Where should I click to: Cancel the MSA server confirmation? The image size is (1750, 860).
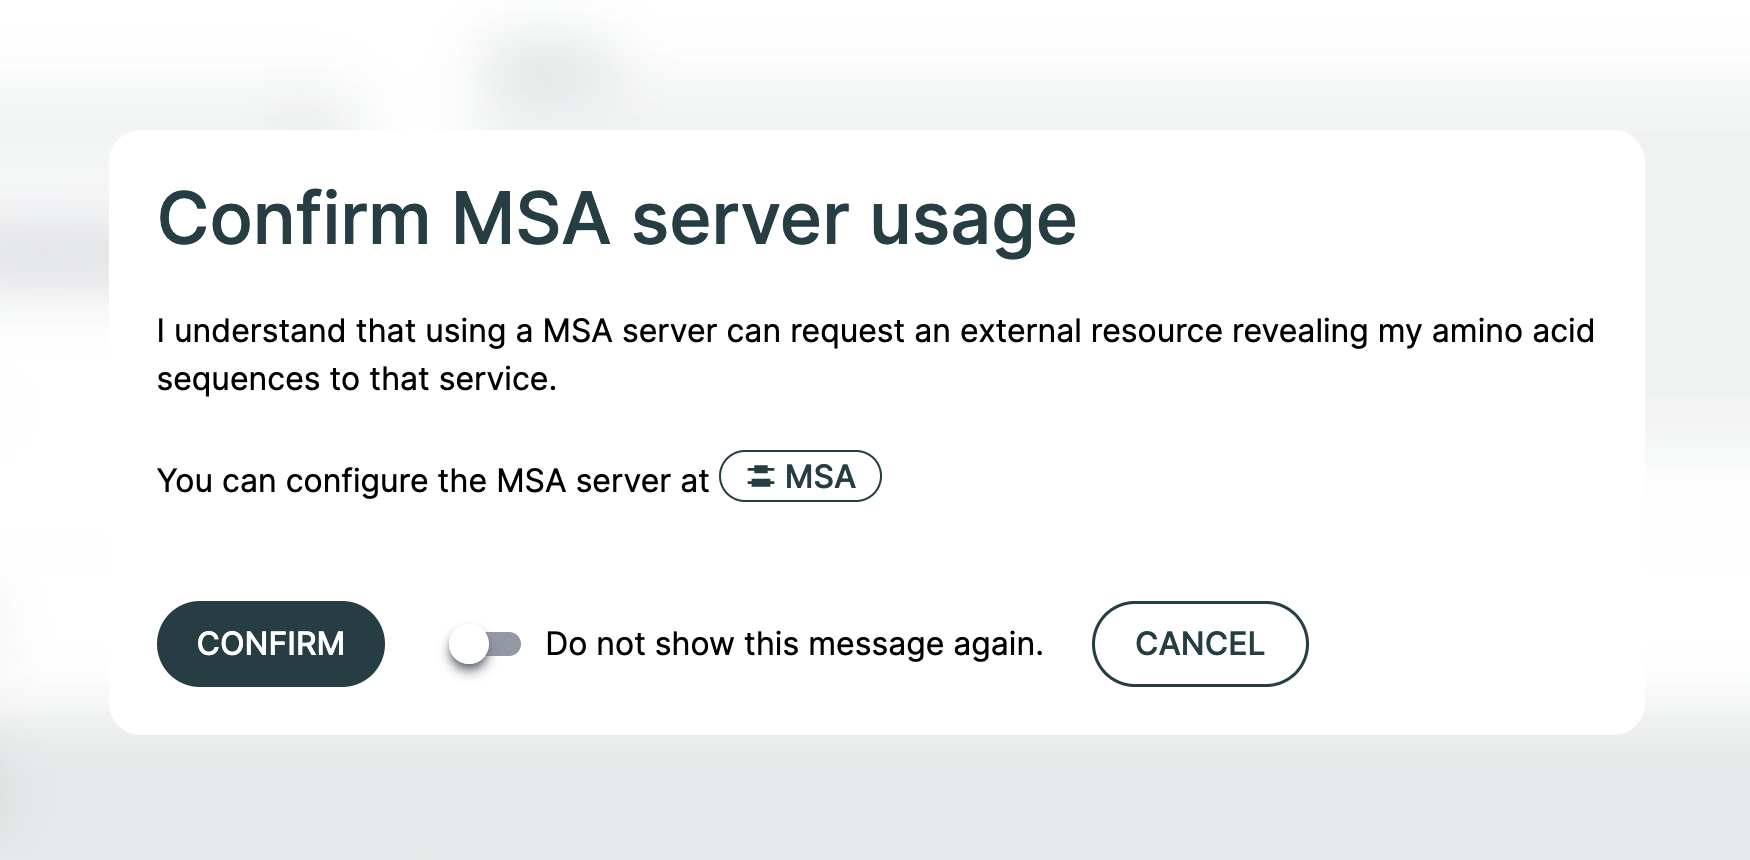1200,644
